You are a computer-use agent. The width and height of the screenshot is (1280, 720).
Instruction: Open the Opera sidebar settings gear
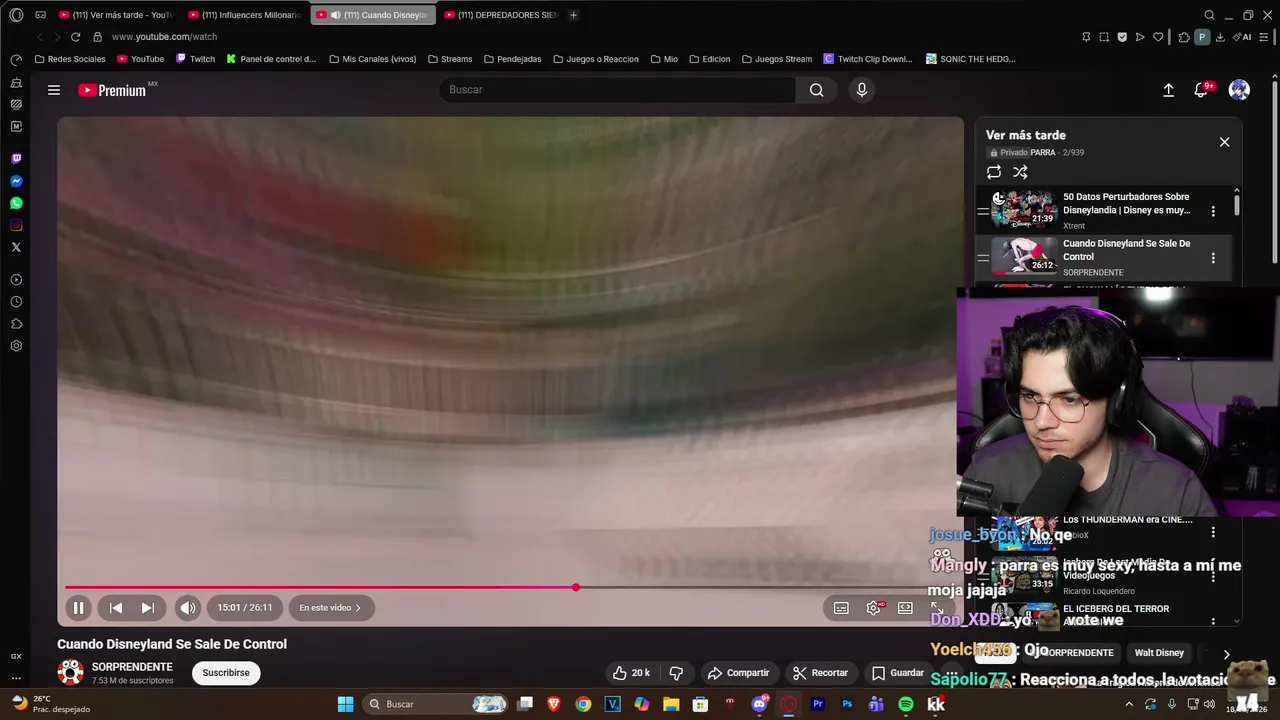pos(16,346)
